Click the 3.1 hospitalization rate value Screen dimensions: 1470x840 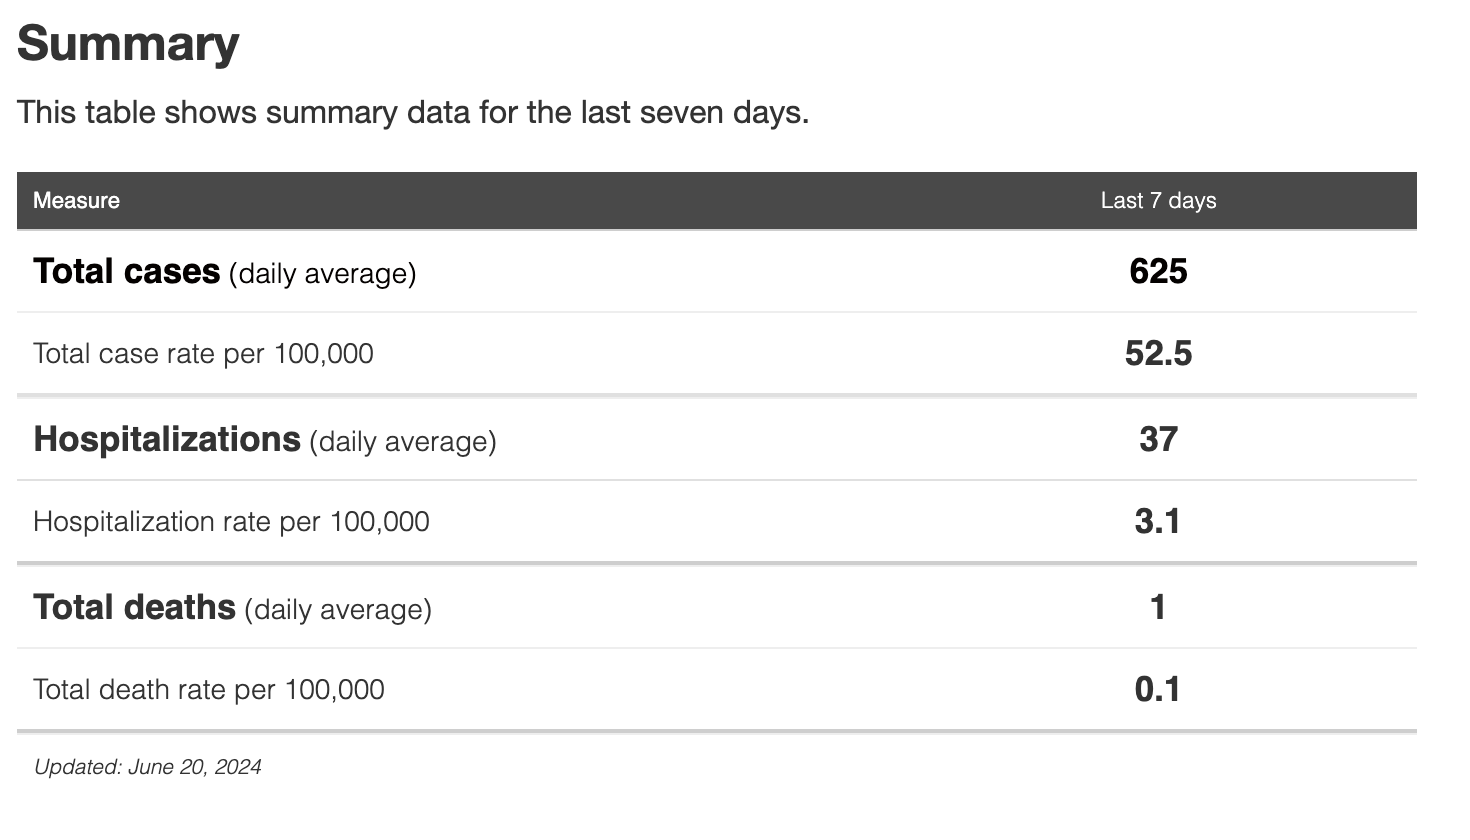[1158, 521]
